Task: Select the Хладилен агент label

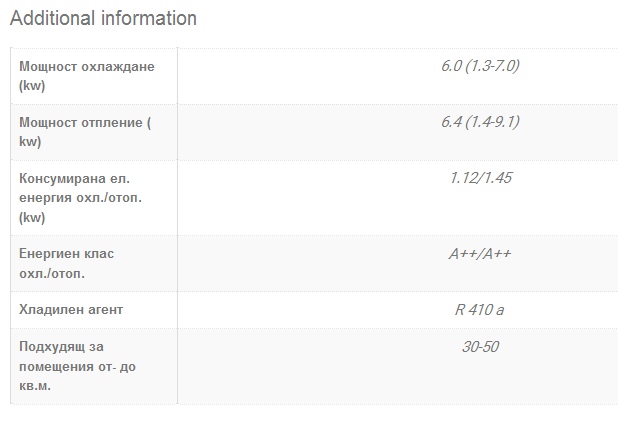Action: click(x=71, y=310)
